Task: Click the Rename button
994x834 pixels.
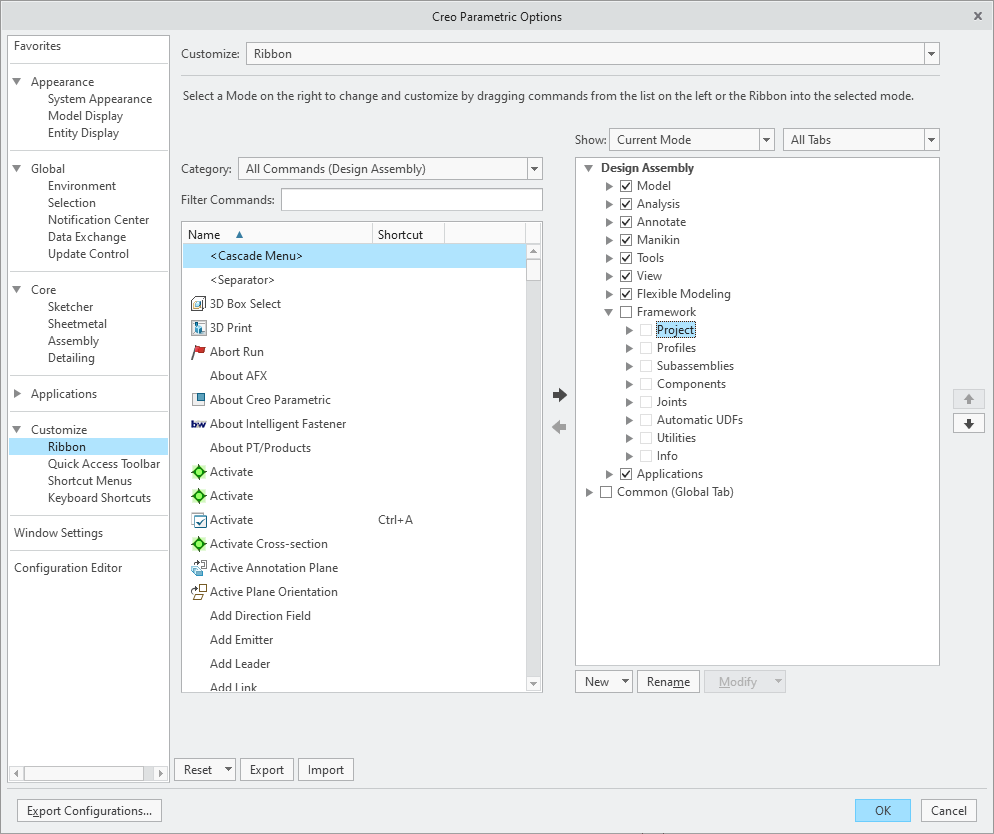Action: pyautogui.click(x=667, y=681)
